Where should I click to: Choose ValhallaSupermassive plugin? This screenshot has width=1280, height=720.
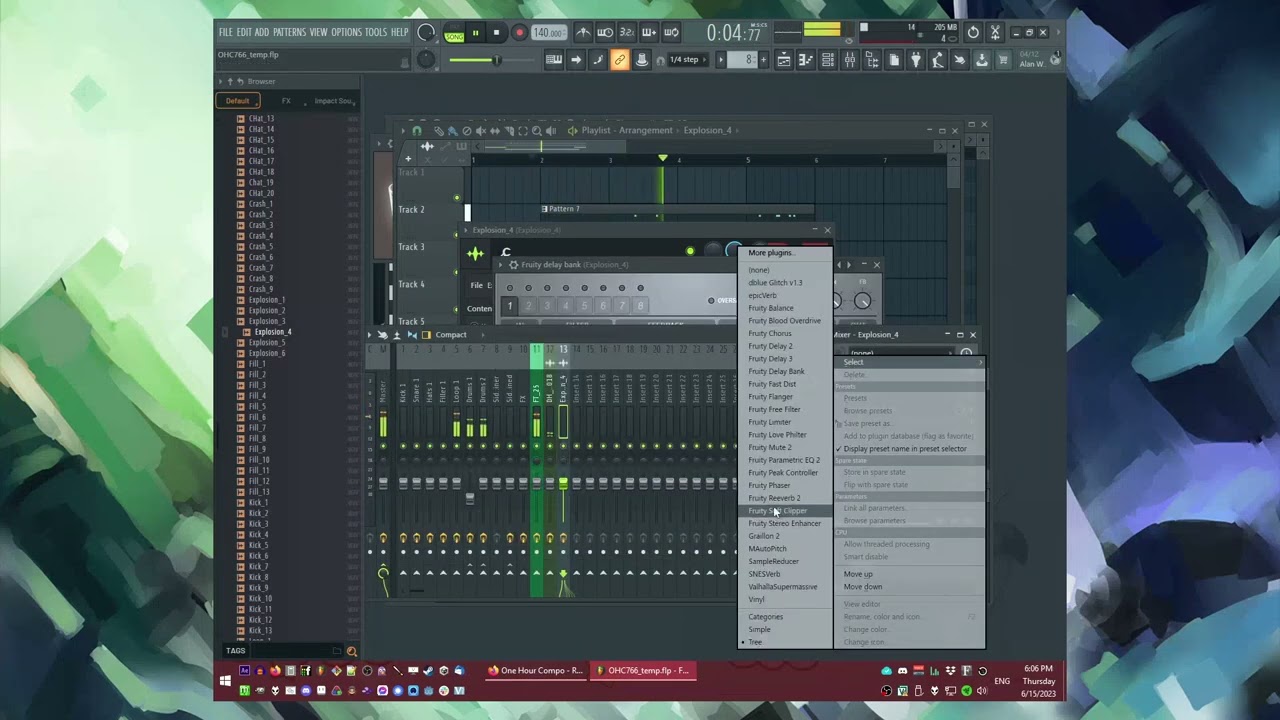click(783, 587)
